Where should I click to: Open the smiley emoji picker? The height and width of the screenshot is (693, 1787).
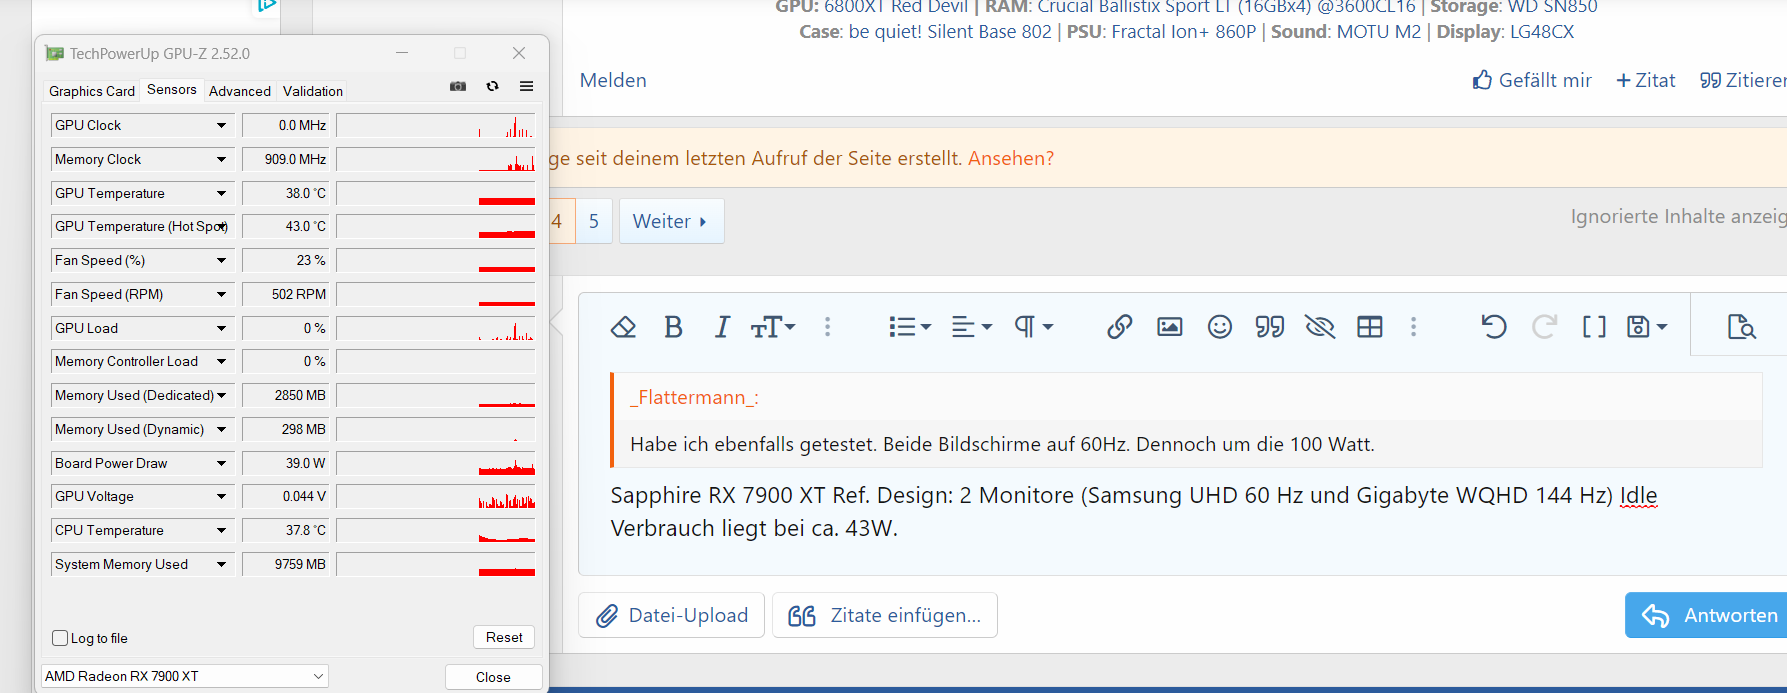[x=1219, y=327]
